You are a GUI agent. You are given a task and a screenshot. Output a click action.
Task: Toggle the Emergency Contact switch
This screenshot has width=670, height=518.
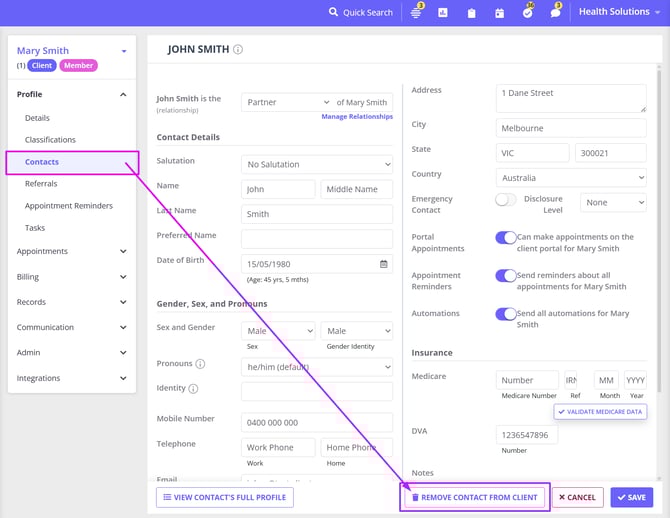tap(505, 200)
